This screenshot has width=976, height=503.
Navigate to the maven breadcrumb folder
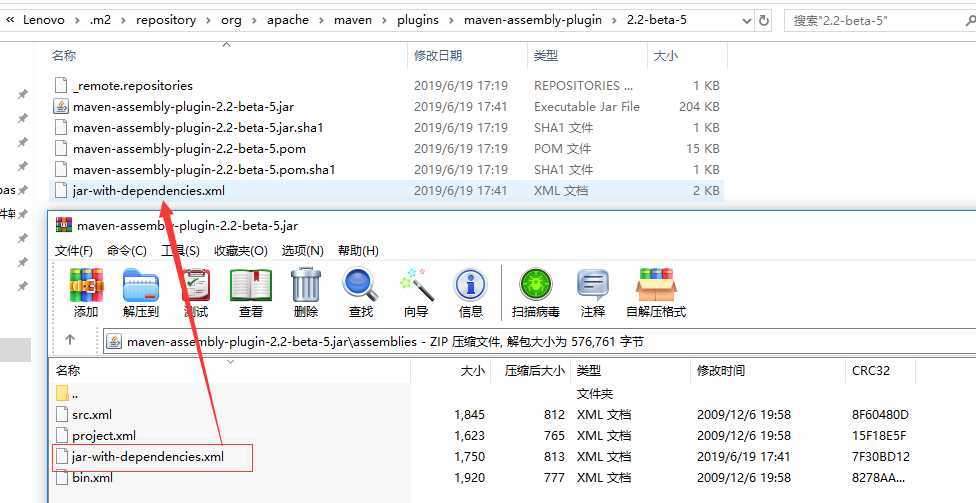353,20
